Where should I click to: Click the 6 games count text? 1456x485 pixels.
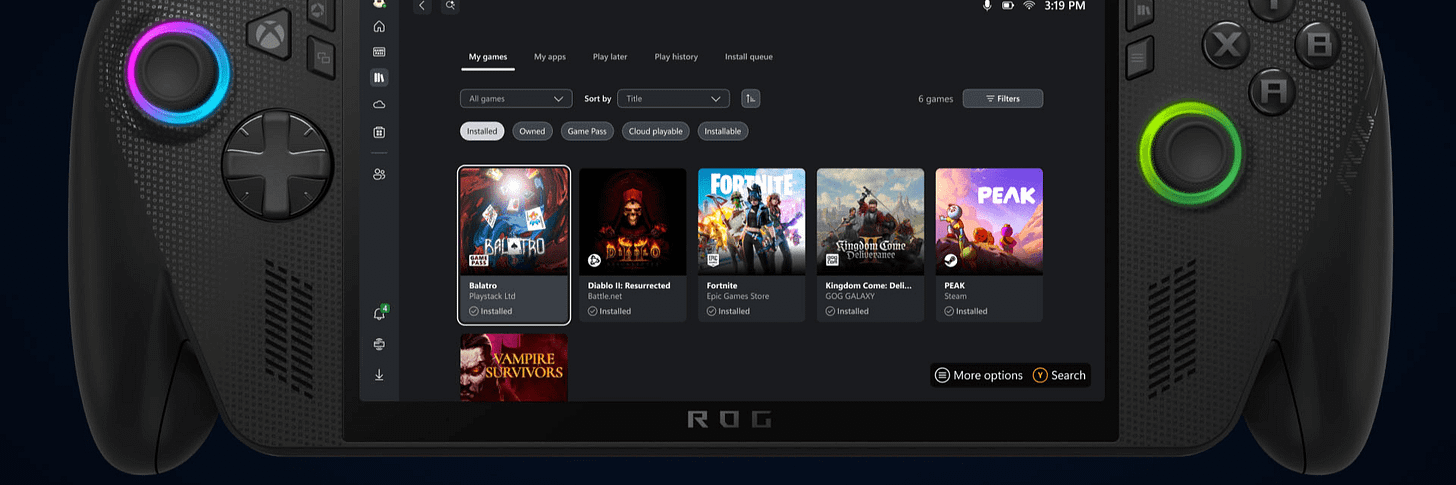[x=935, y=99]
